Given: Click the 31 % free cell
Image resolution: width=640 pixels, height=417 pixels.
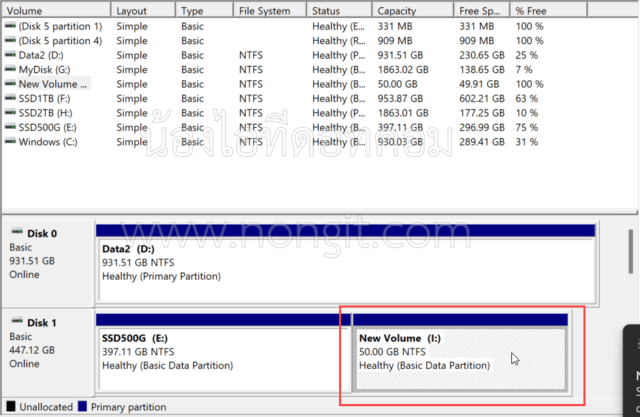Looking at the screenshot, I should tap(527, 142).
